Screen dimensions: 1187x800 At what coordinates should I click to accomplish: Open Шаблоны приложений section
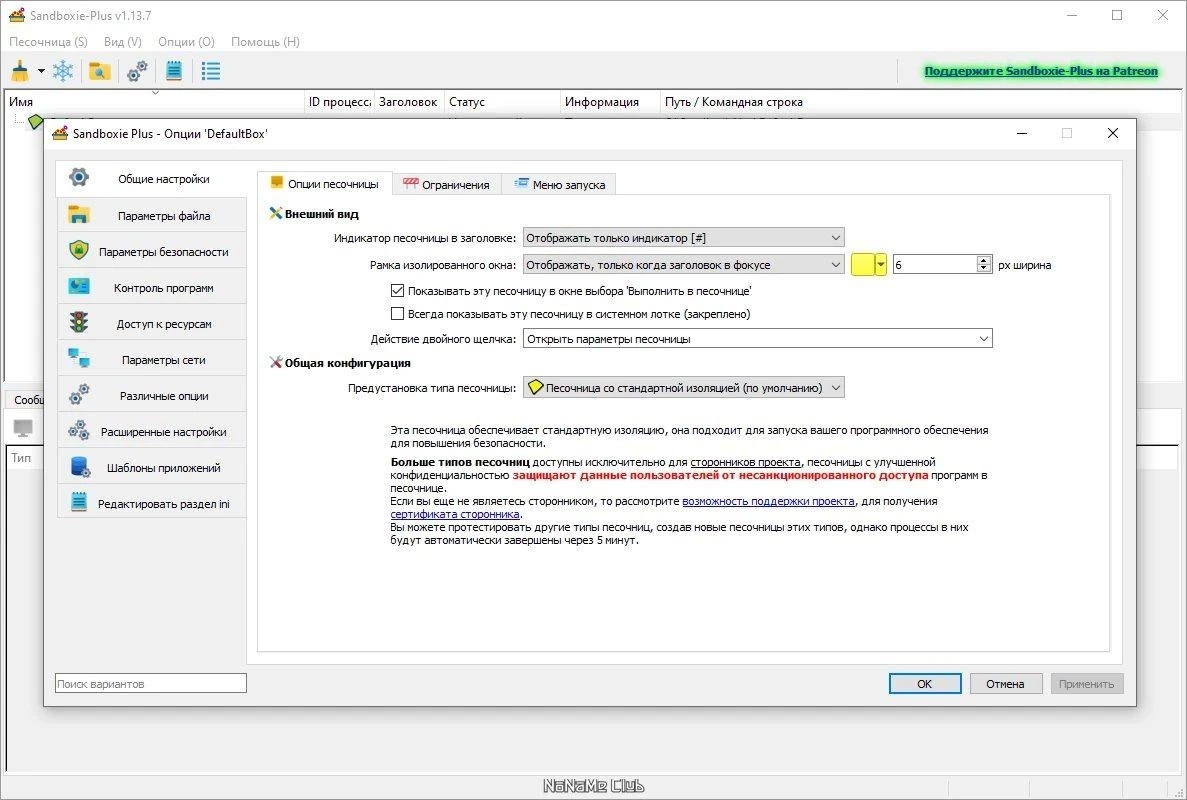[151, 467]
